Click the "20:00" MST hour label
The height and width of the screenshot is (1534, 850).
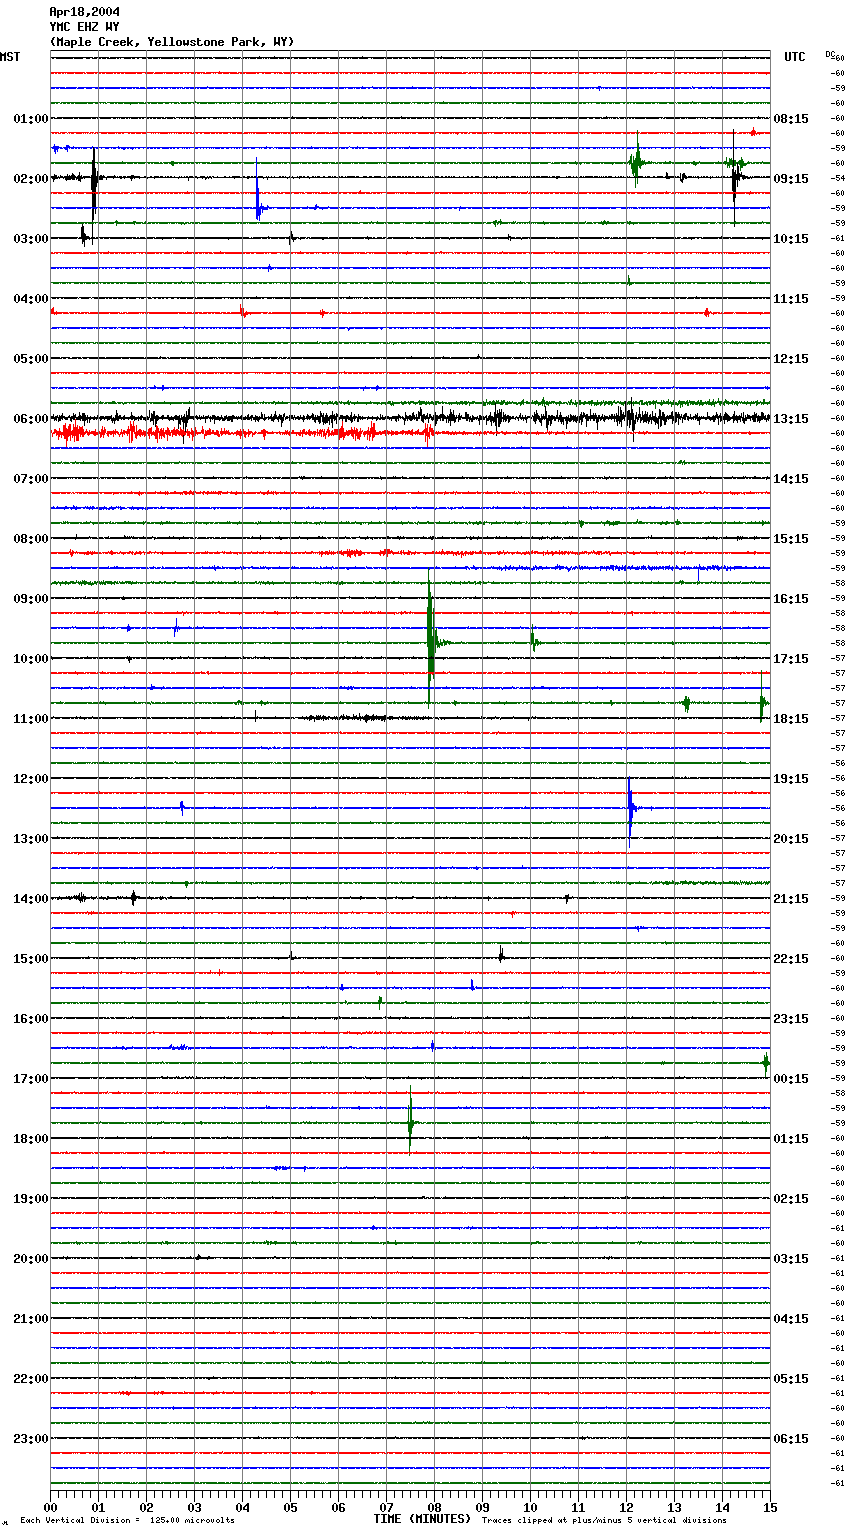tap(31, 1258)
